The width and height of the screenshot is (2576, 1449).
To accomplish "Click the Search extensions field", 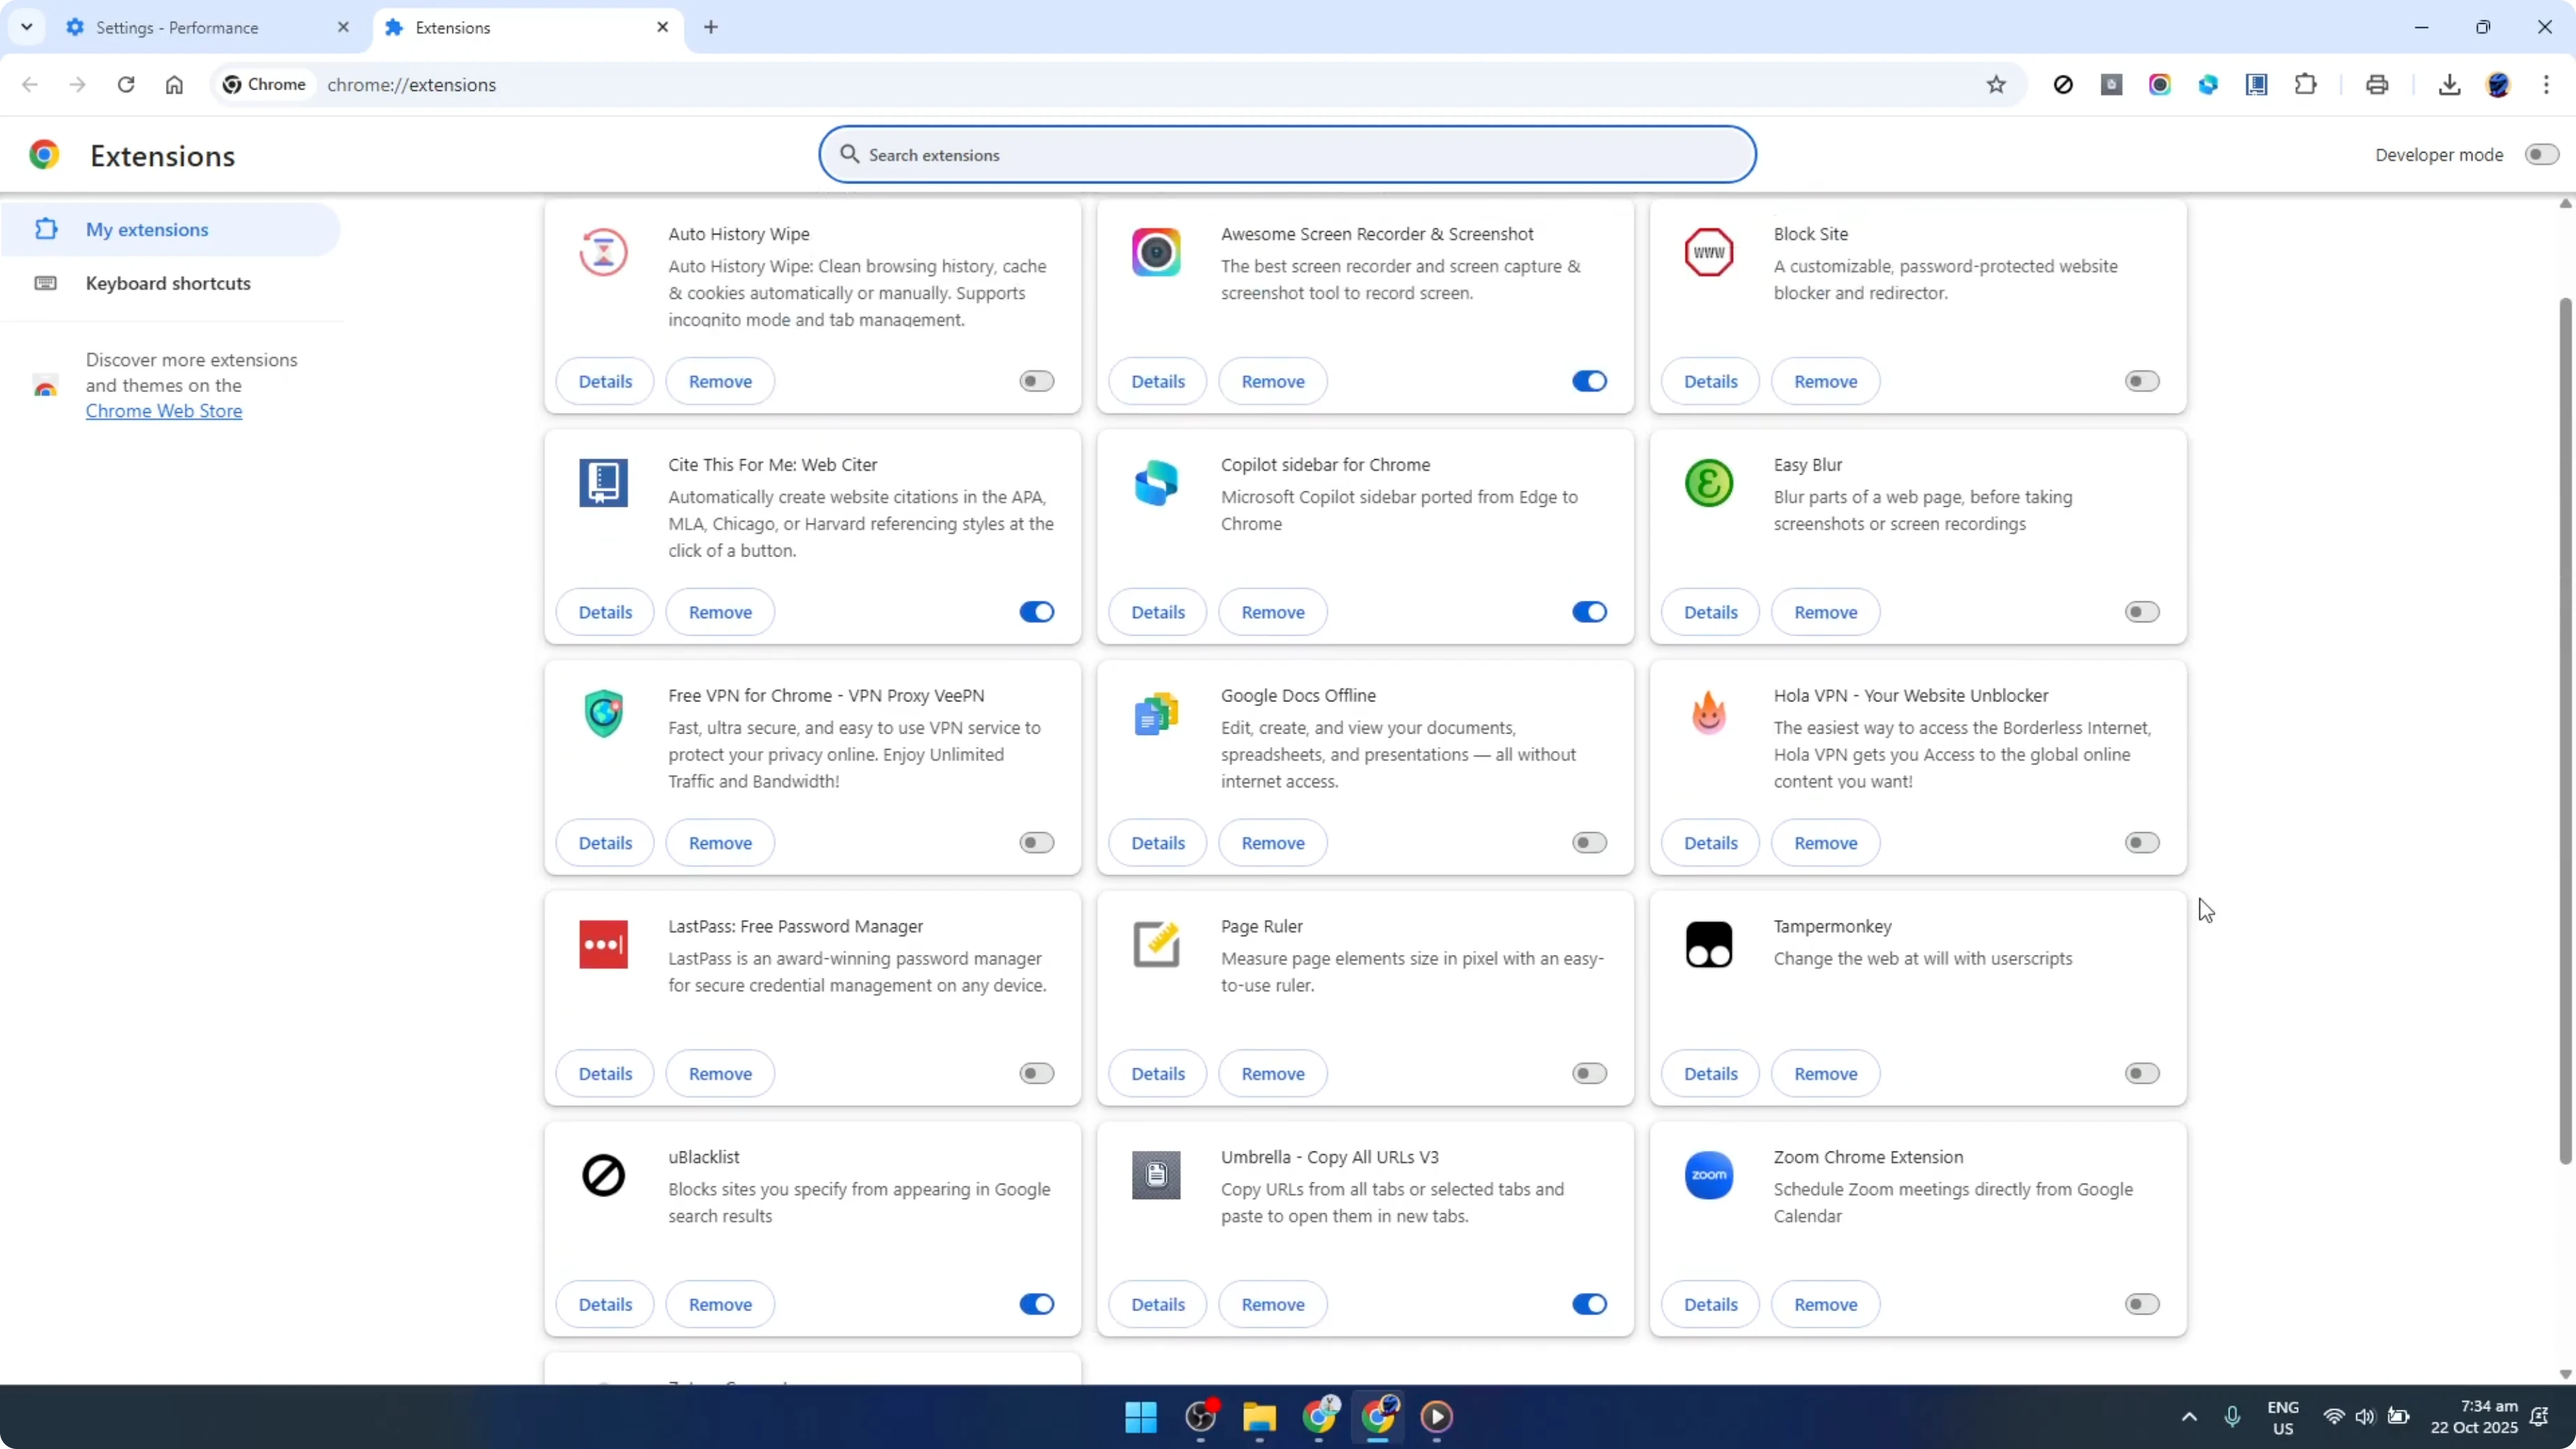I will point(1287,155).
